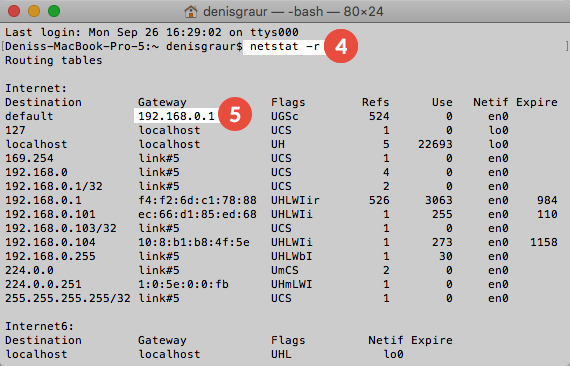Image resolution: width=570 pixels, height=366 pixels.
Task: Click the Refs value '524'
Action: click(379, 116)
